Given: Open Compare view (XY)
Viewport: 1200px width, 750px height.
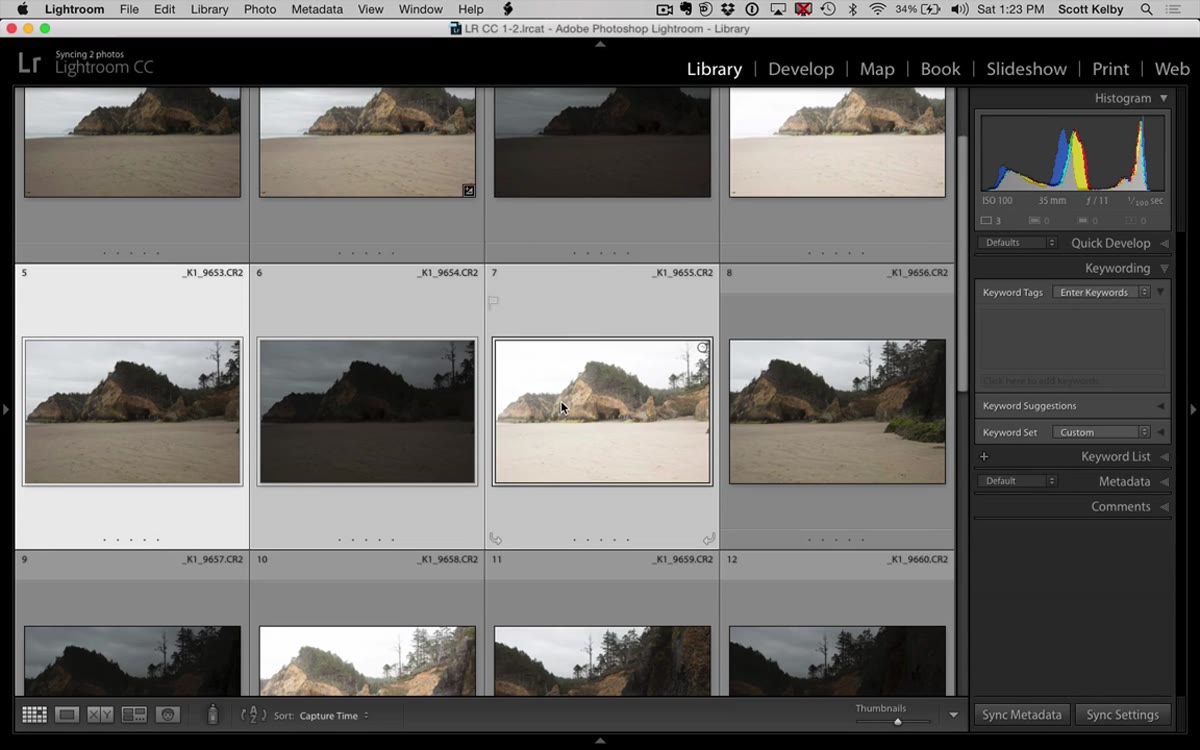Looking at the screenshot, I should [100, 715].
